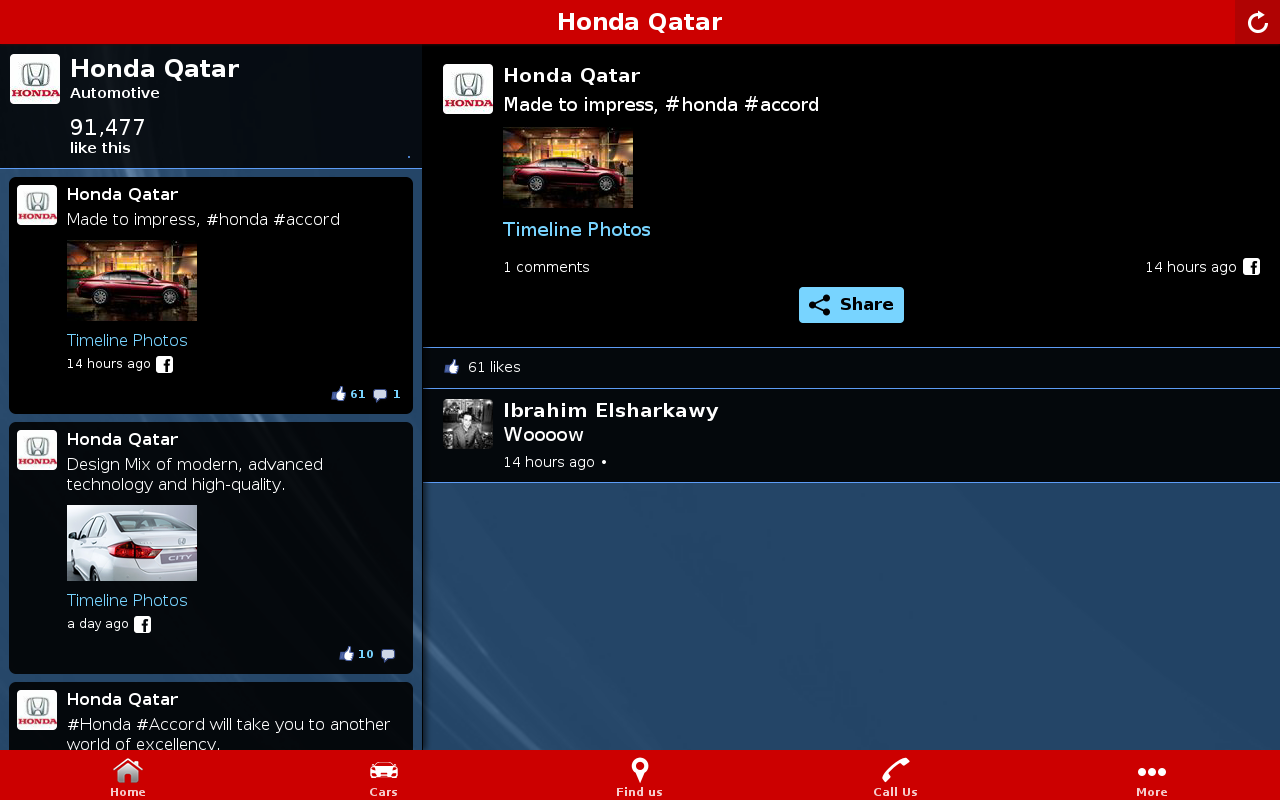The height and width of the screenshot is (800, 1280).
Task: Open Timeline Photos link under 'Made to impress' feed post
Action: click(x=127, y=340)
